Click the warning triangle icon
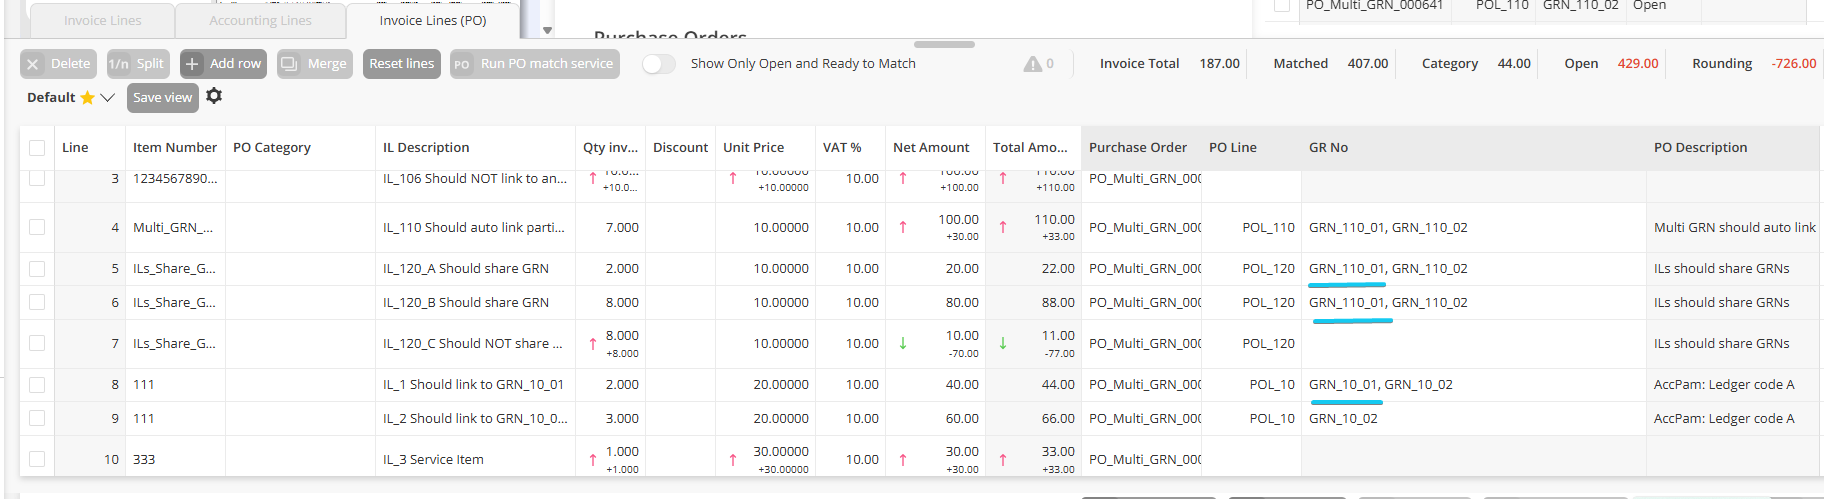1824x499 pixels. coord(1033,64)
